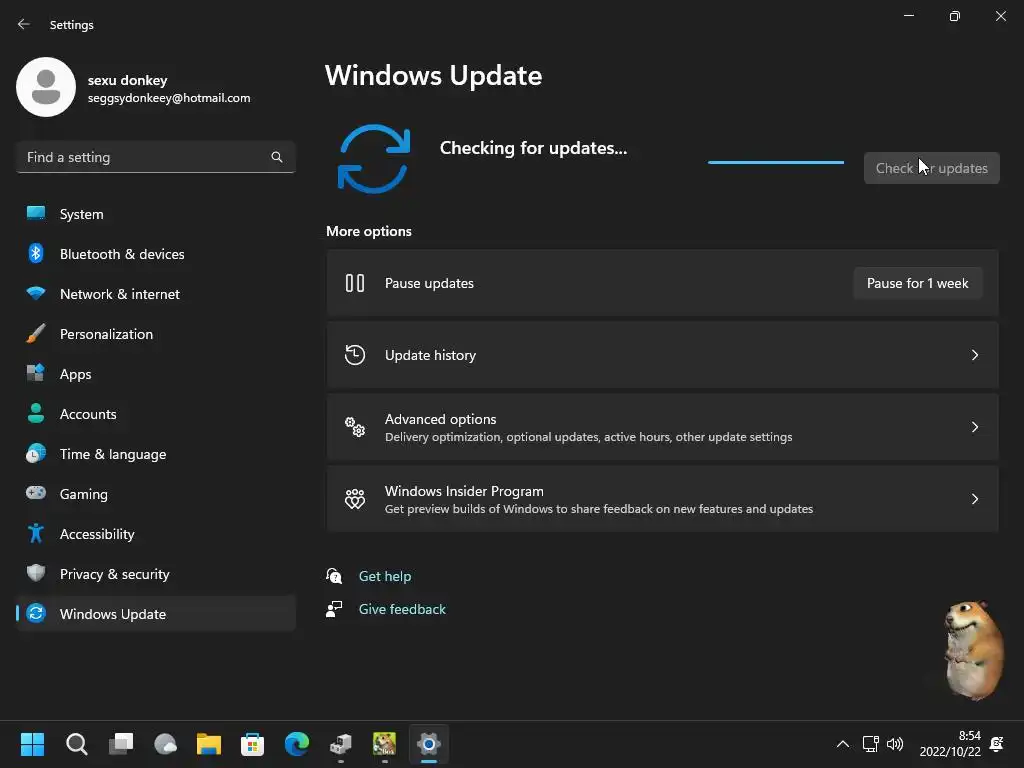
Task: Click the Check for updates button
Action: (x=931, y=168)
